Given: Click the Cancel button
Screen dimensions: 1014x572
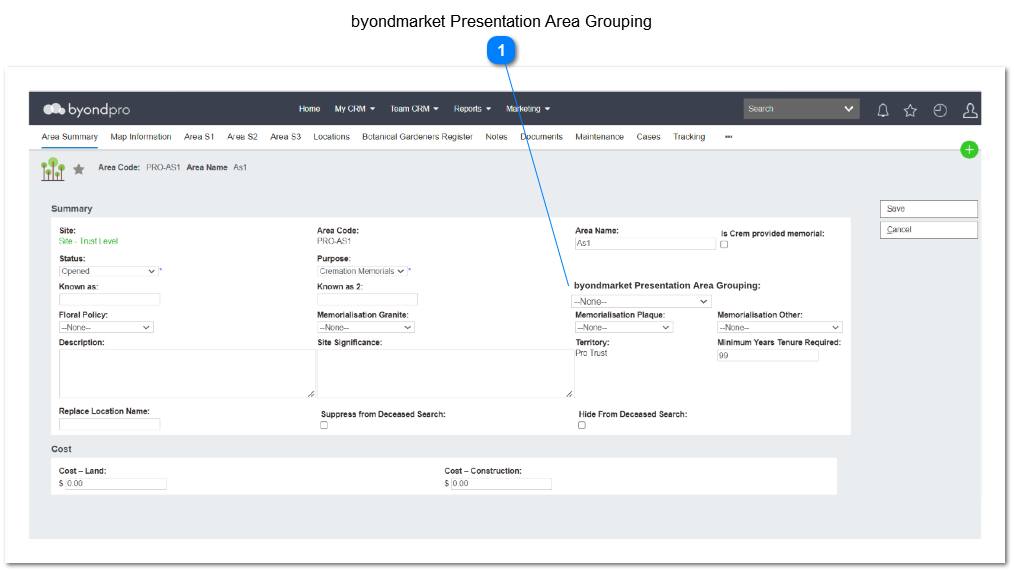Looking at the screenshot, I should 929,229.
